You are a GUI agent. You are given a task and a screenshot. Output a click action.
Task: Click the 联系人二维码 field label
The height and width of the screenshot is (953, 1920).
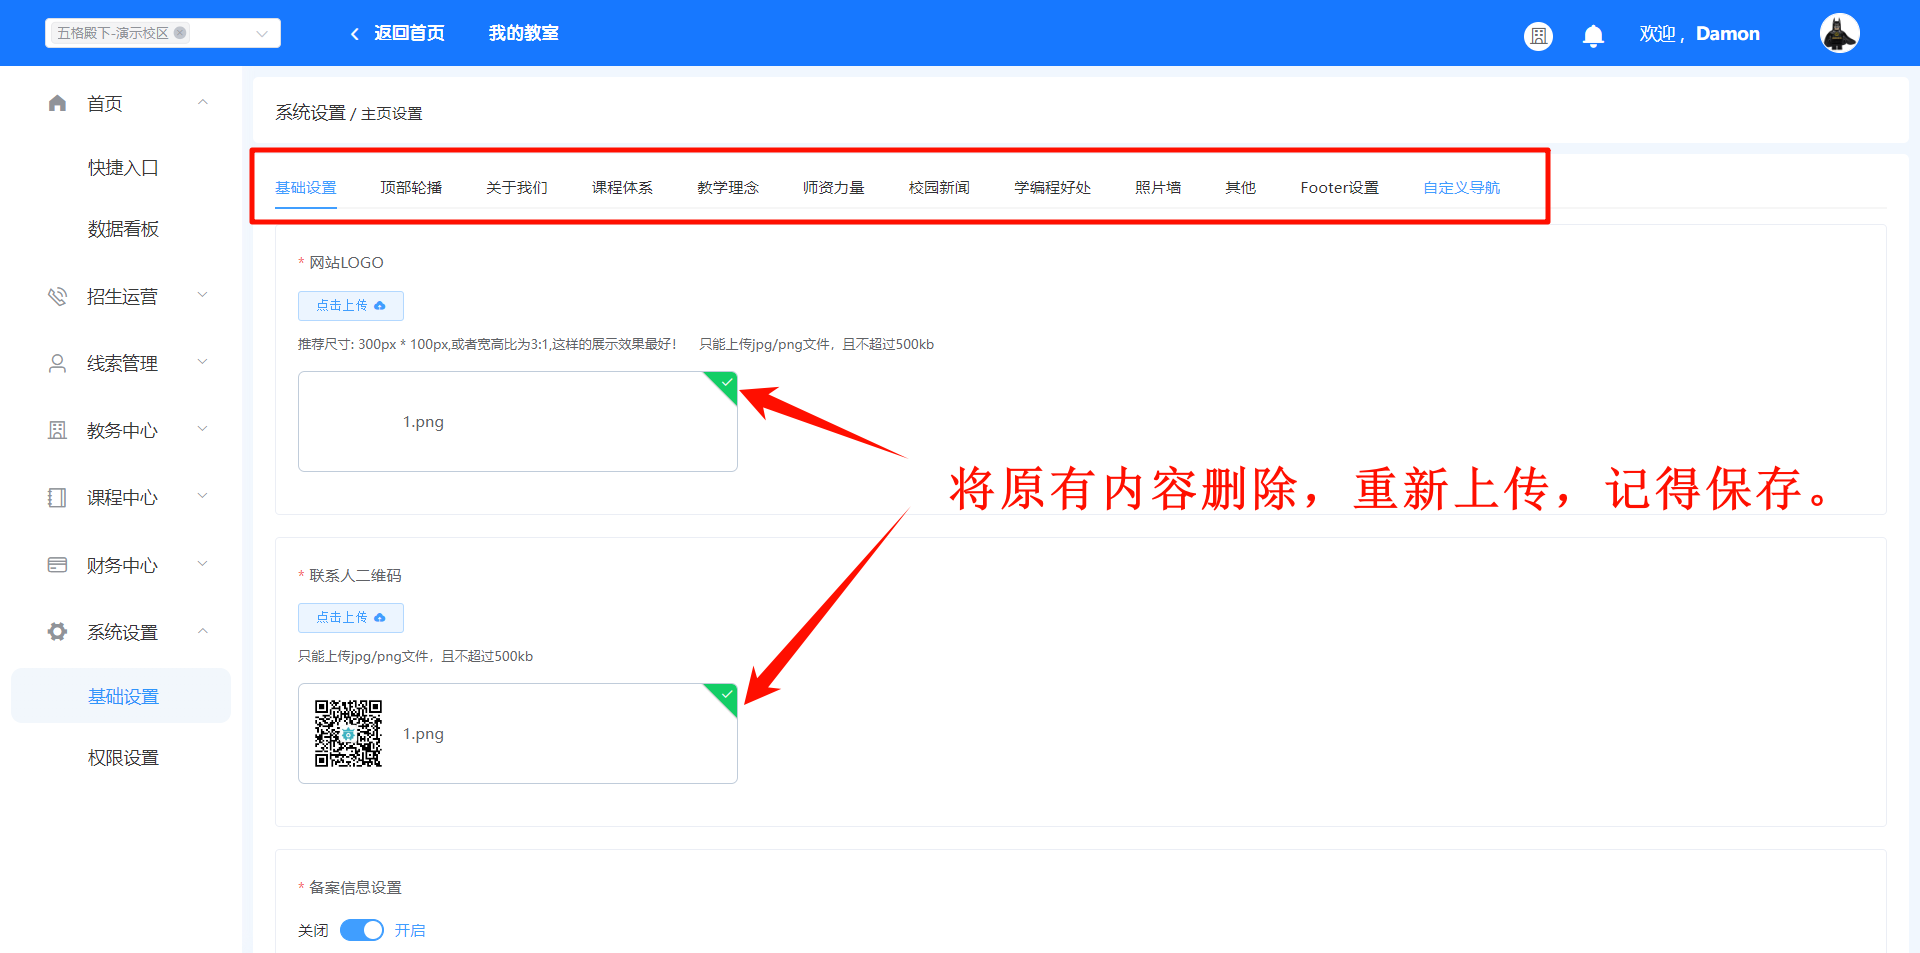click(x=355, y=576)
